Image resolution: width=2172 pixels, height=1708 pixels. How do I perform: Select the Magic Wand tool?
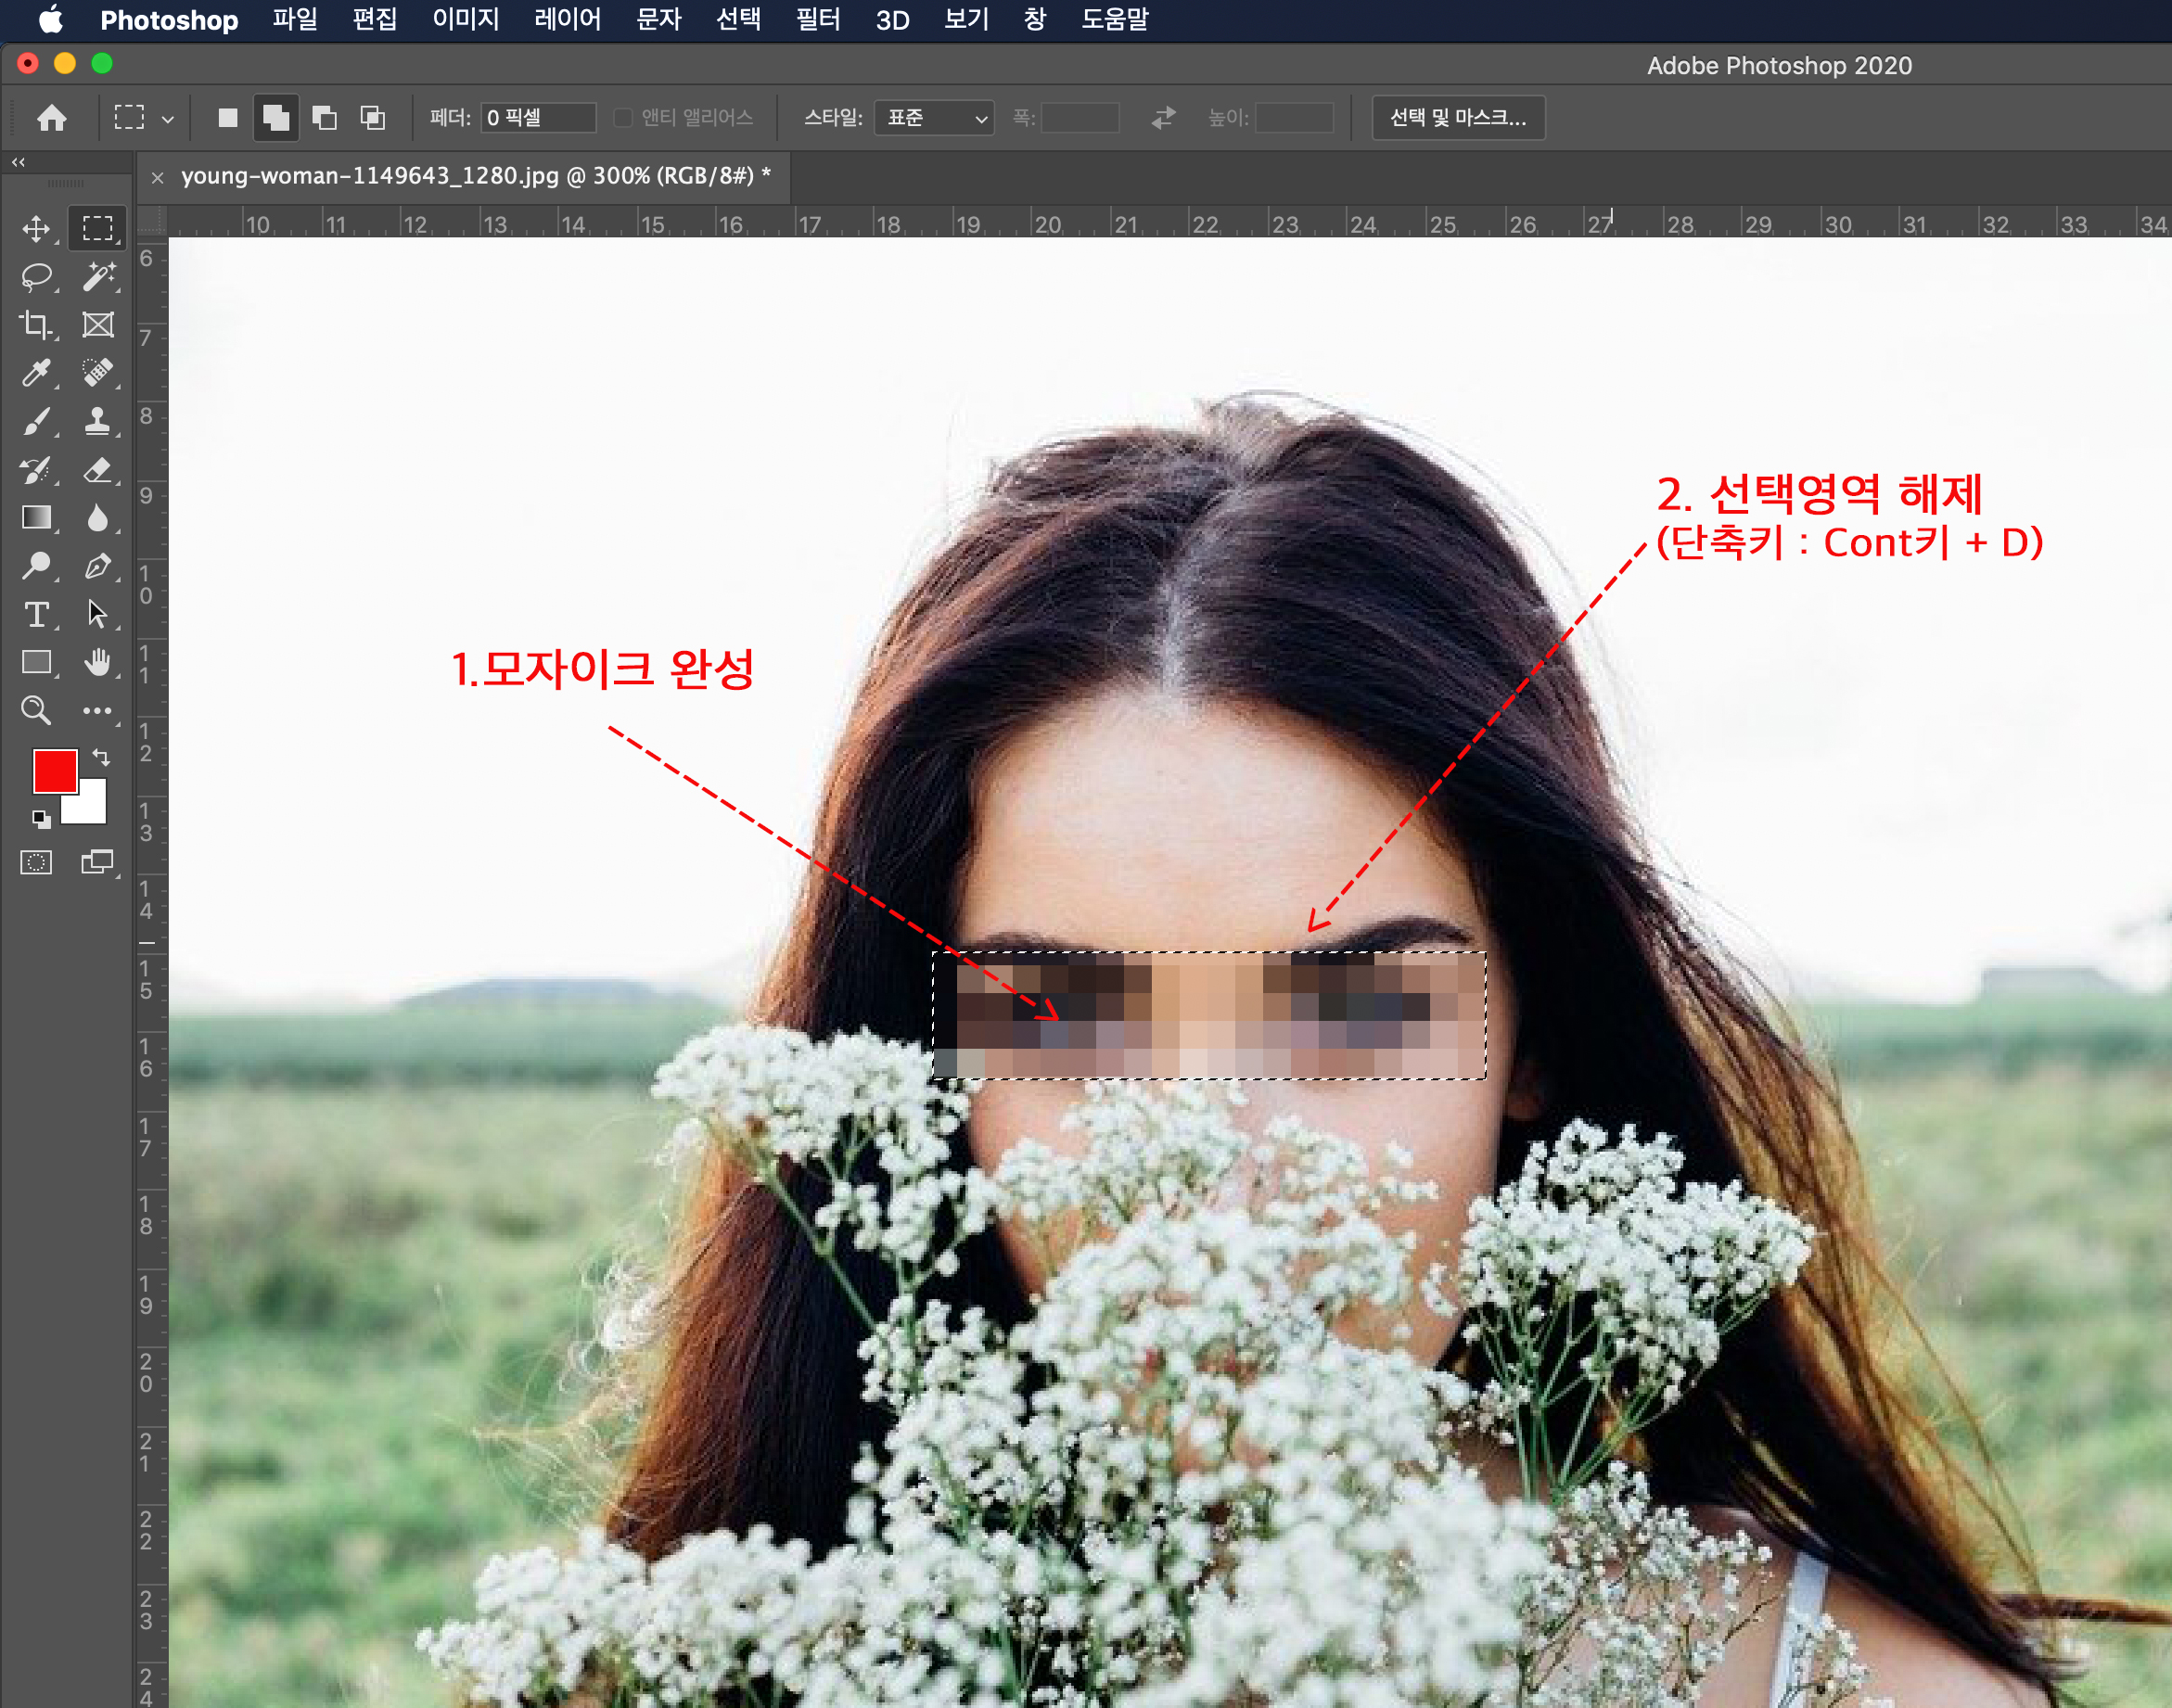(98, 277)
